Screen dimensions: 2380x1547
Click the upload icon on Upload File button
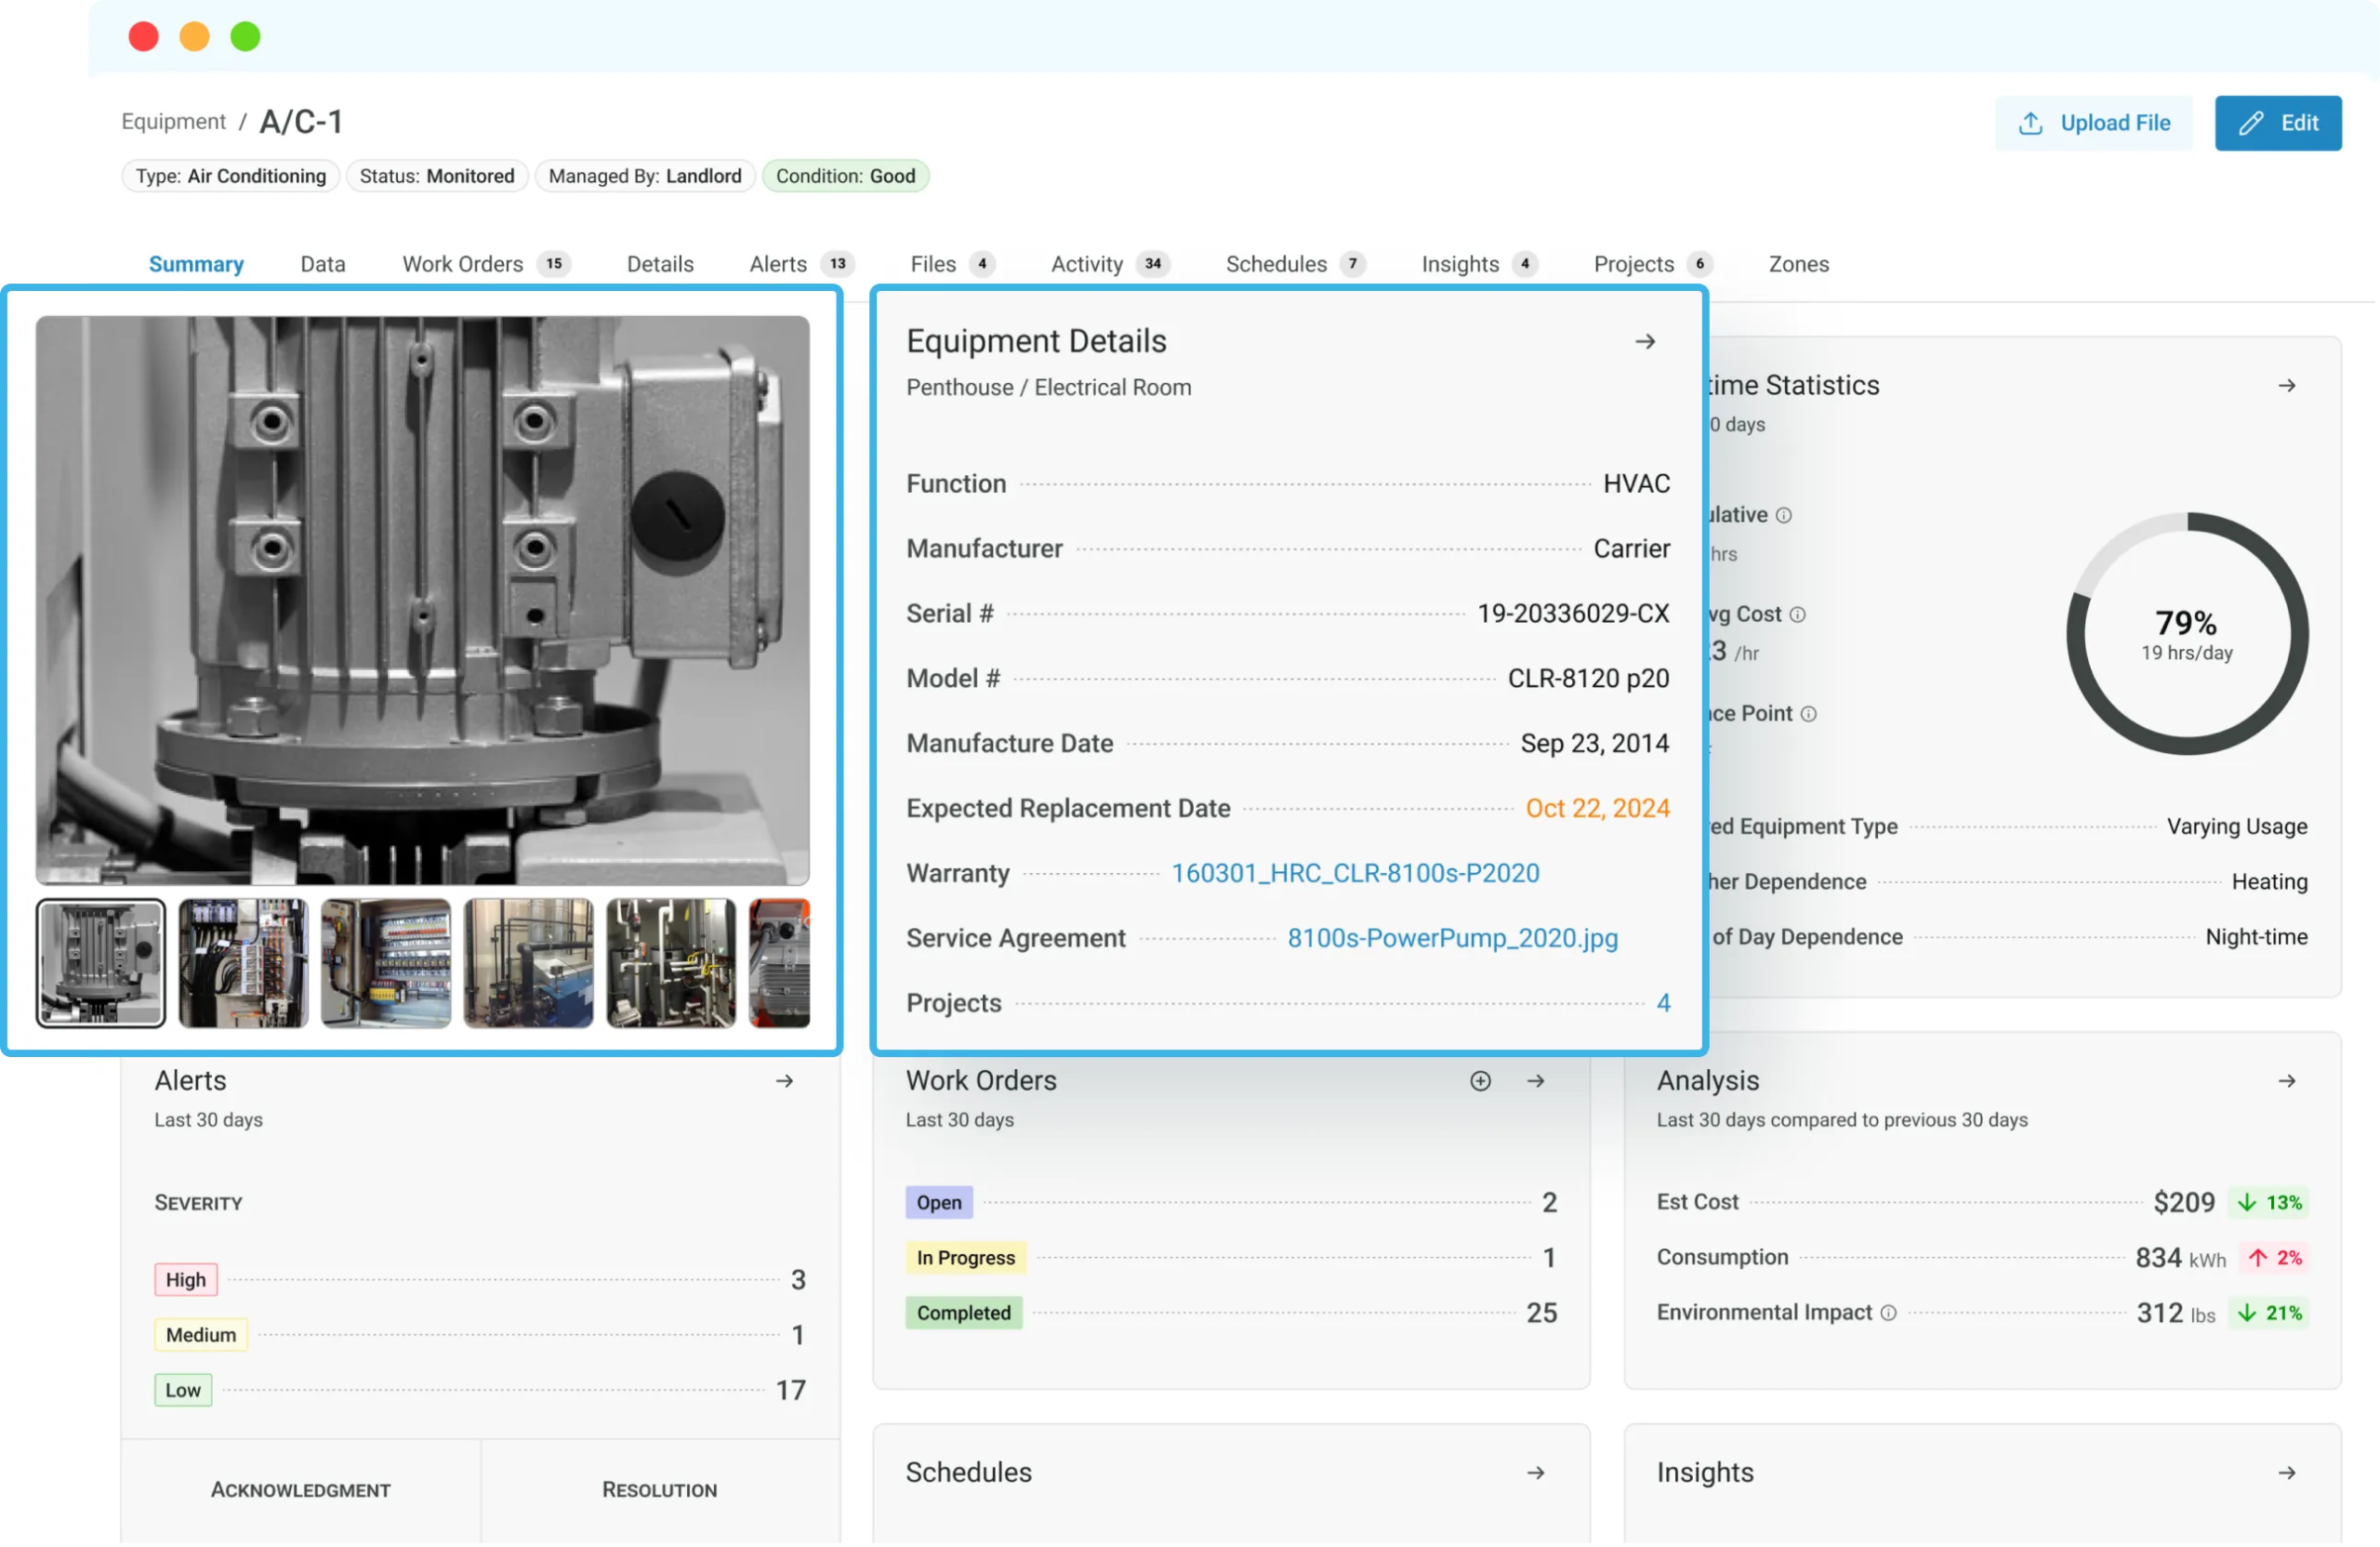point(2032,123)
